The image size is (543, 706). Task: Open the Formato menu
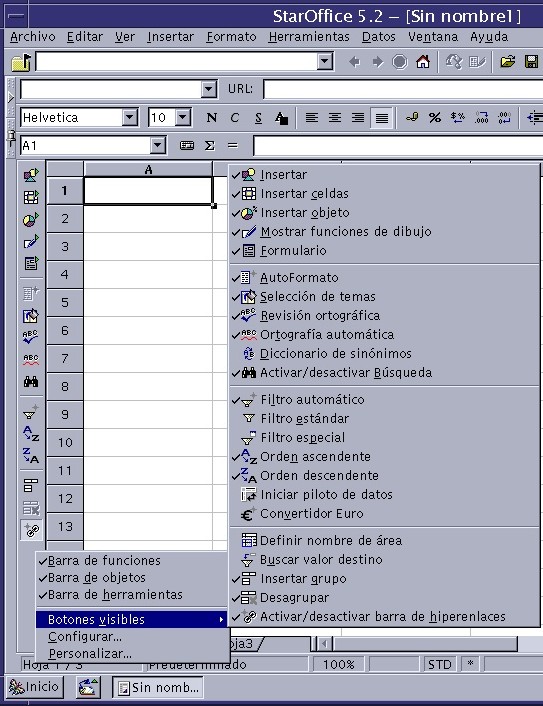pyautogui.click(x=231, y=37)
